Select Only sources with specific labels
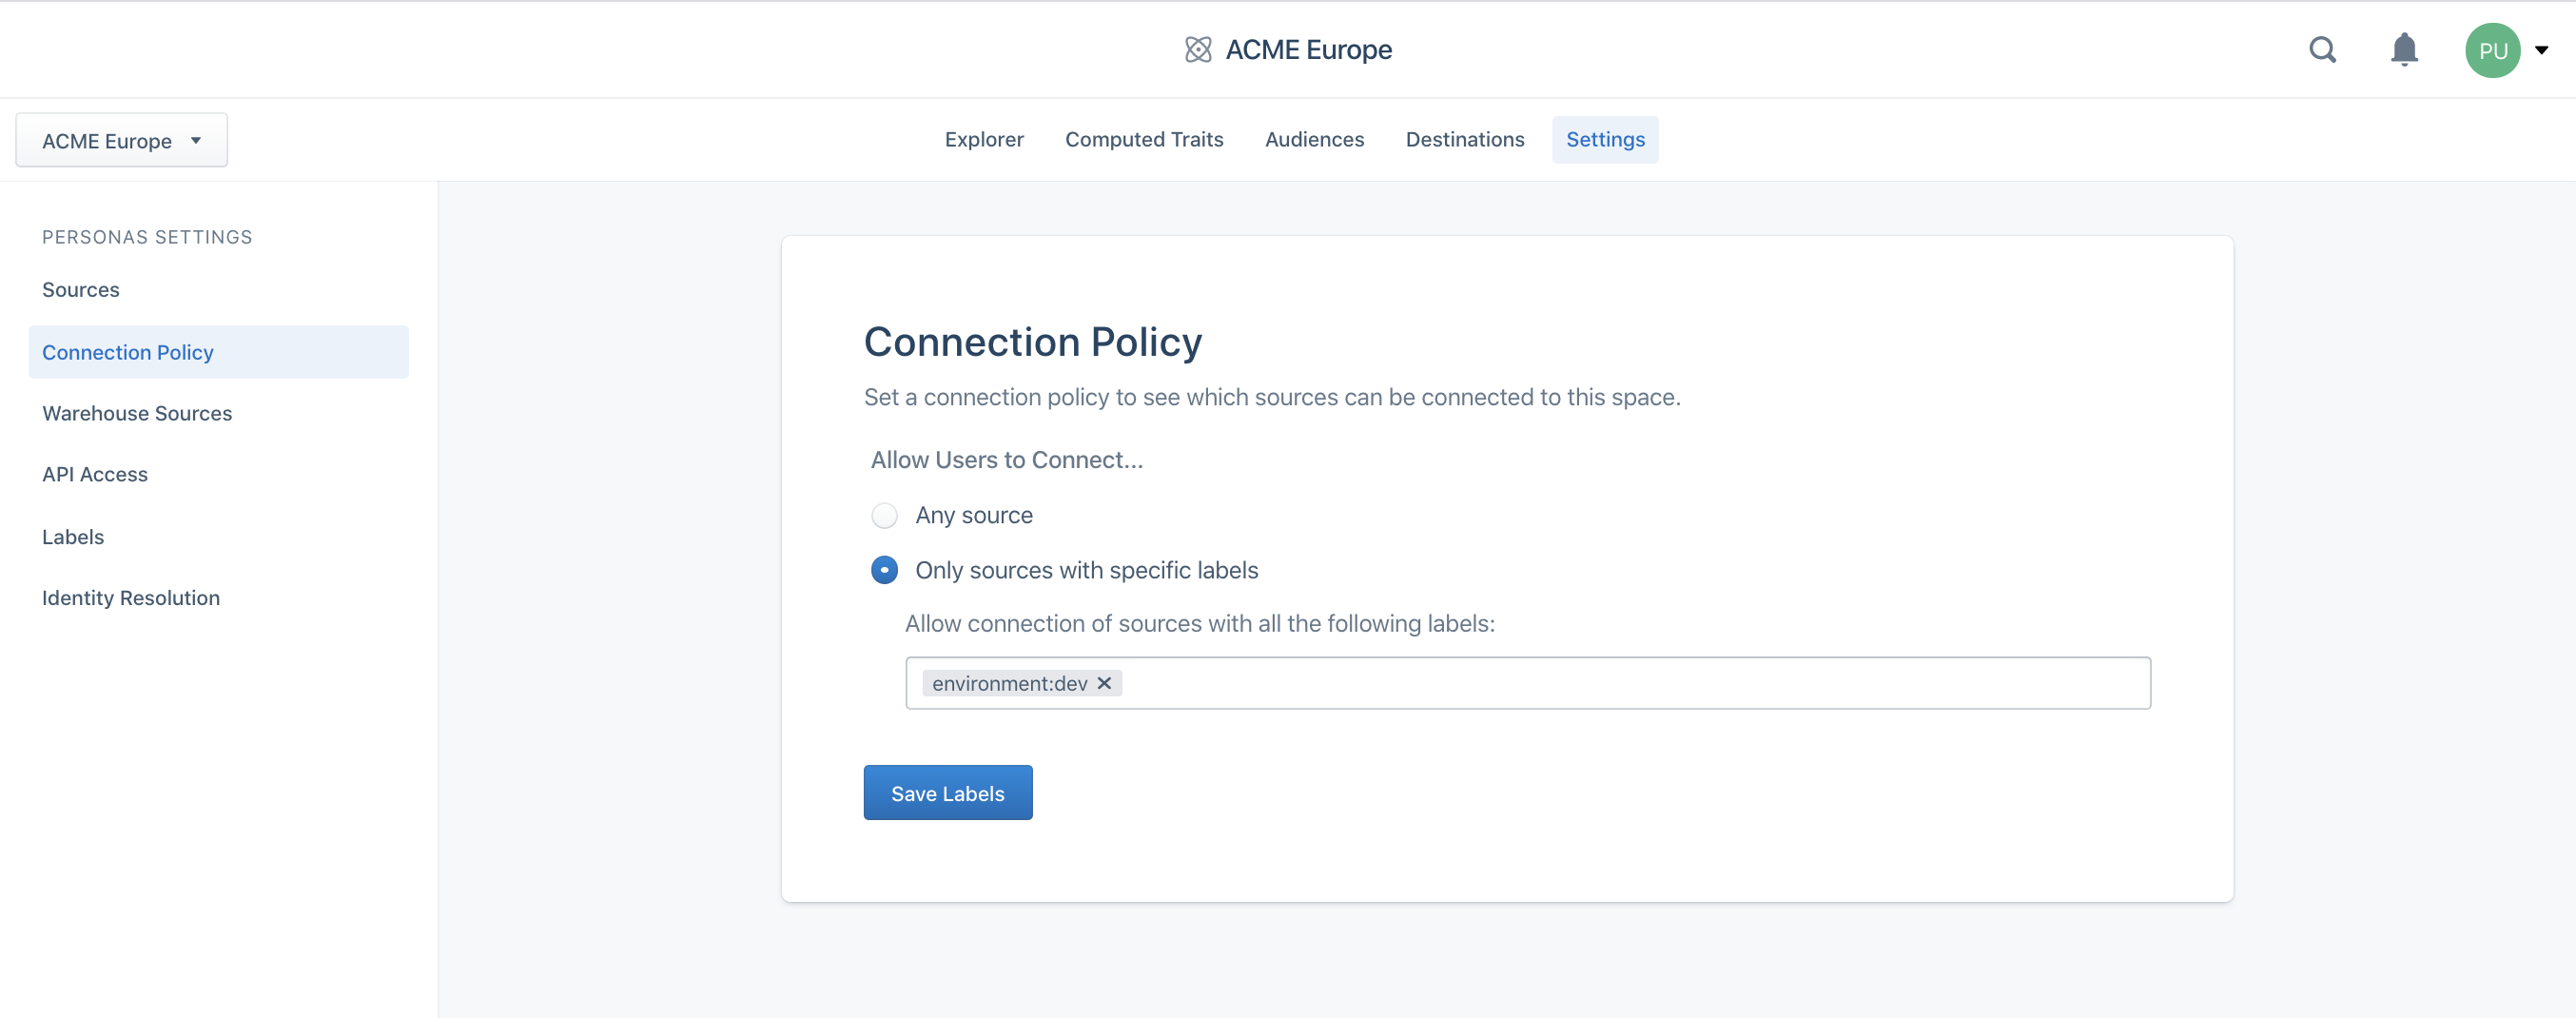The width and height of the screenshot is (2576, 1018). pos(884,570)
